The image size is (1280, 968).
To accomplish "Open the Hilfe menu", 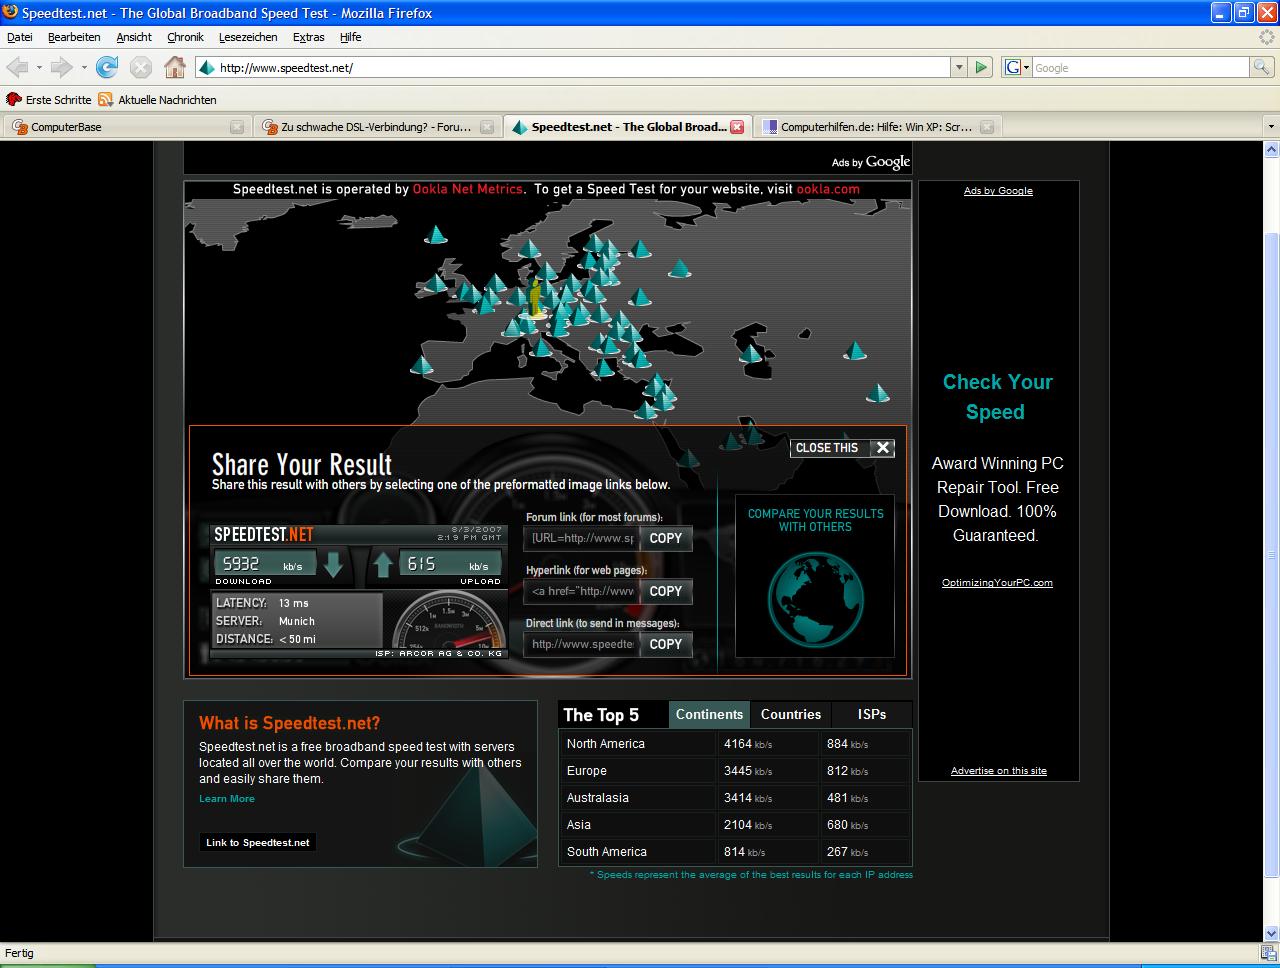I will (350, 37).
